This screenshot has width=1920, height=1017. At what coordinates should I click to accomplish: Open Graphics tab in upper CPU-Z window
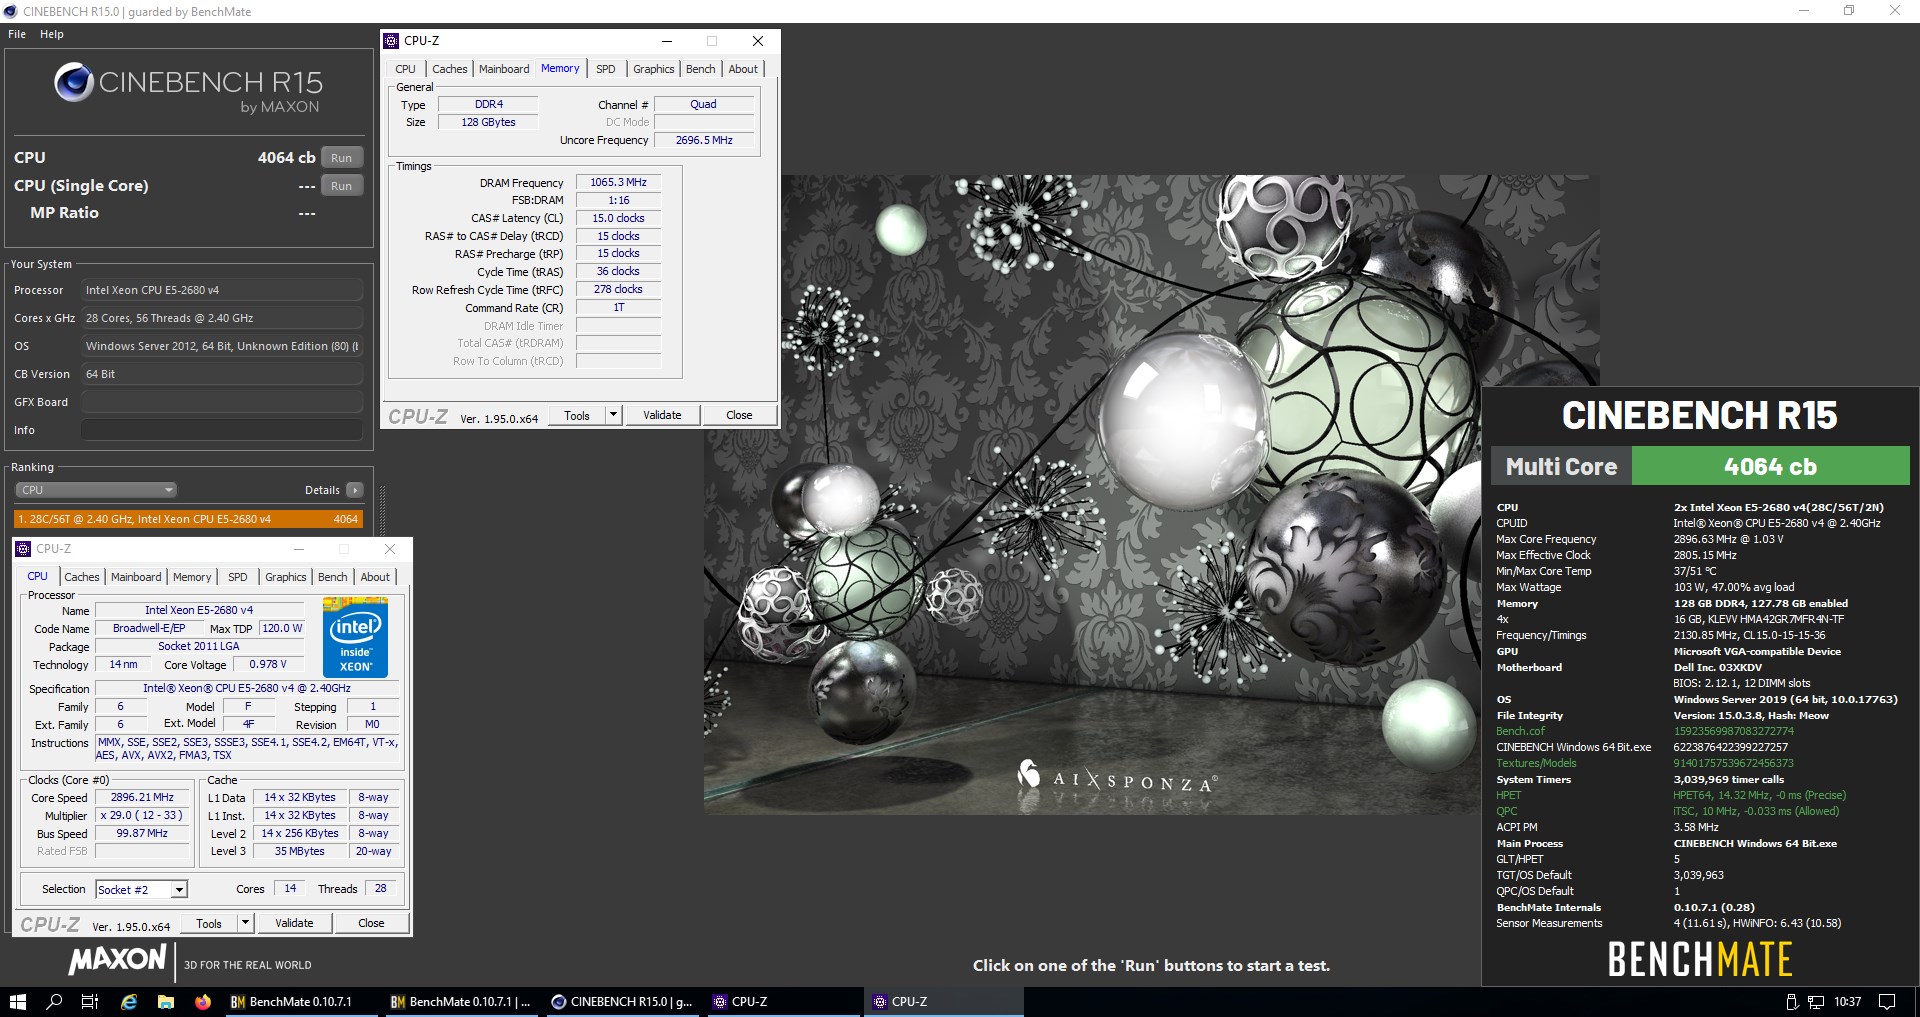point(654,69)
